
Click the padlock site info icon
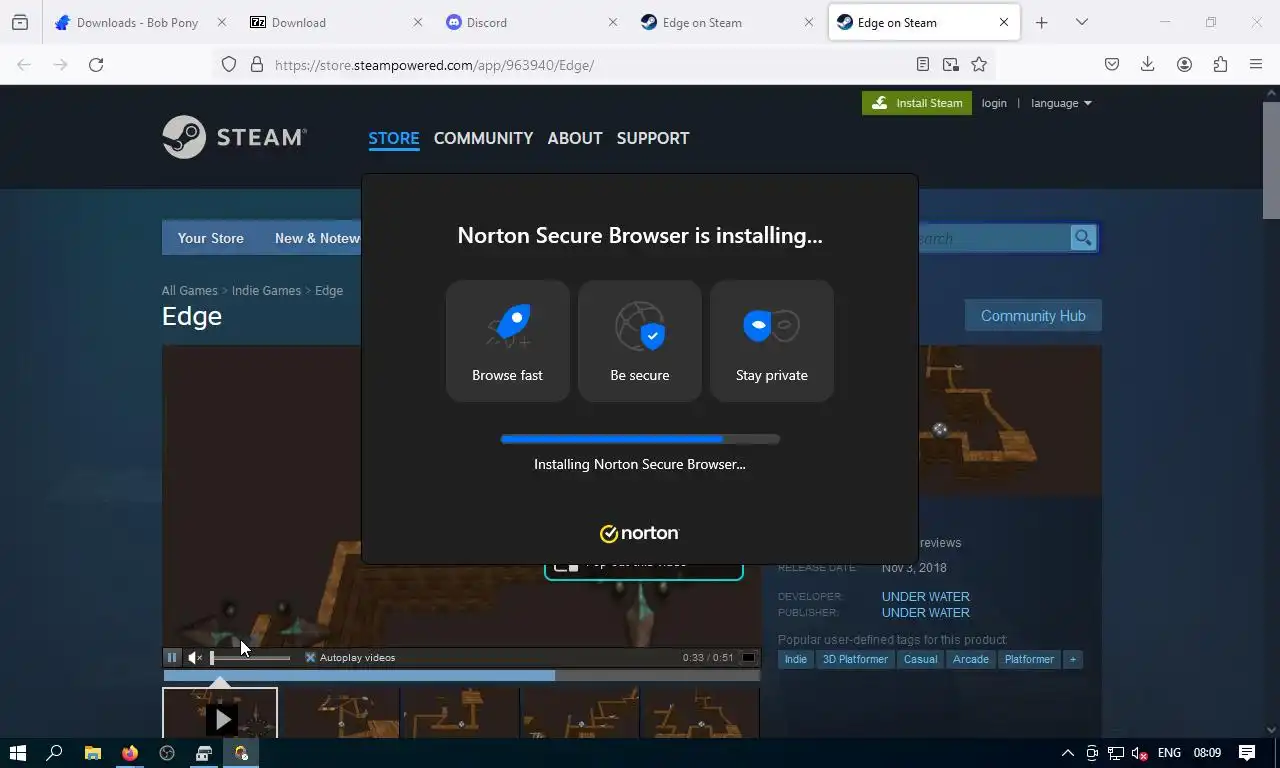(x=257, y=64)
